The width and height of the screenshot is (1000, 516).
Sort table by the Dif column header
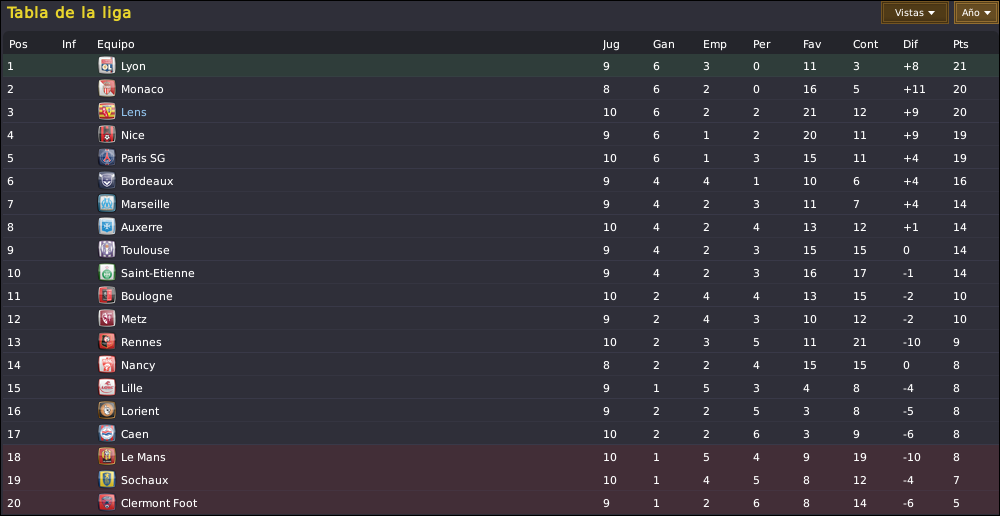point(910,44)
